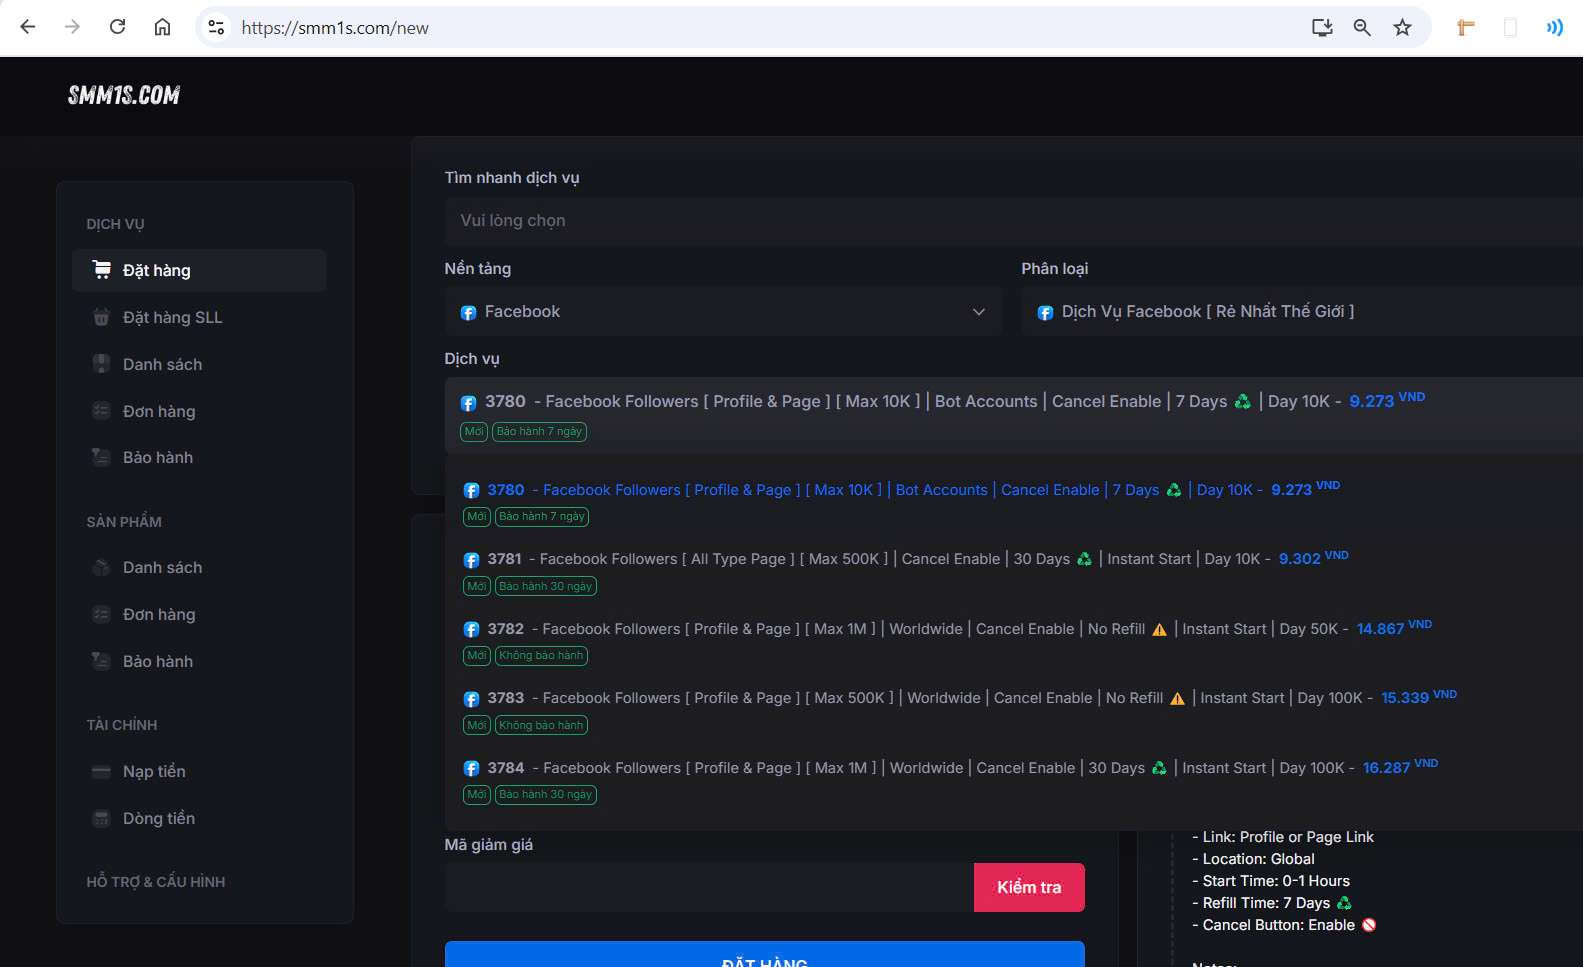The height and width of the screenshot is (967, 1583).
Task: Click the 16.287 VND price
Action: [x=1400, y=767]
